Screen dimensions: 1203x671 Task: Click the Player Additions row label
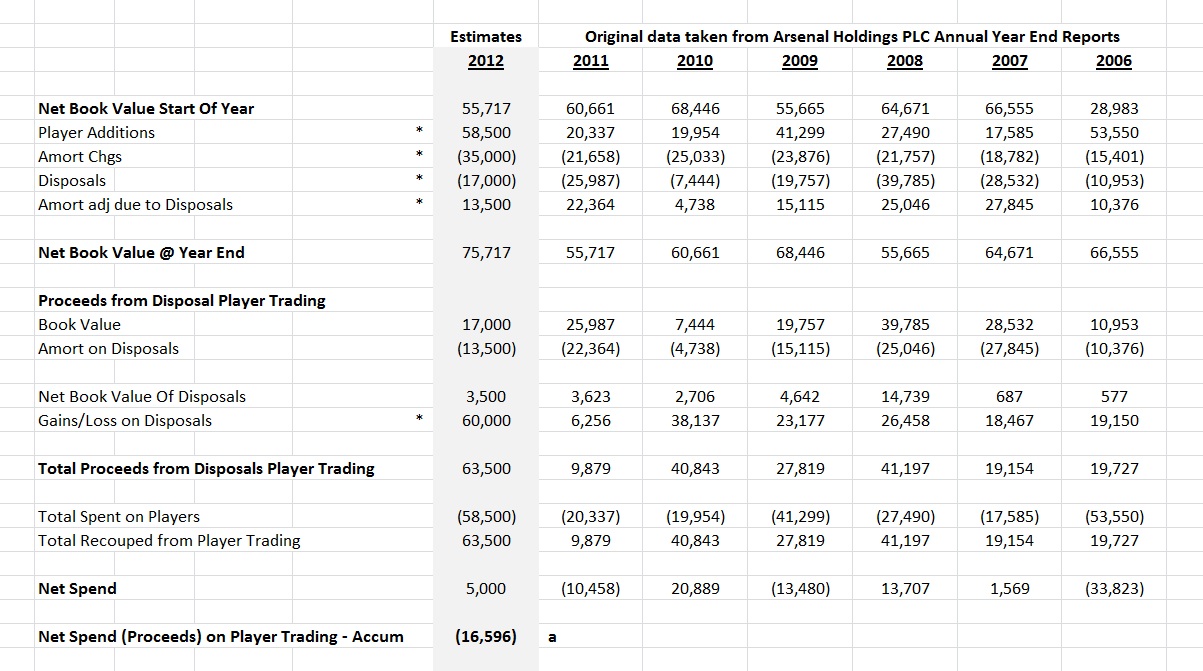(97, 132)
